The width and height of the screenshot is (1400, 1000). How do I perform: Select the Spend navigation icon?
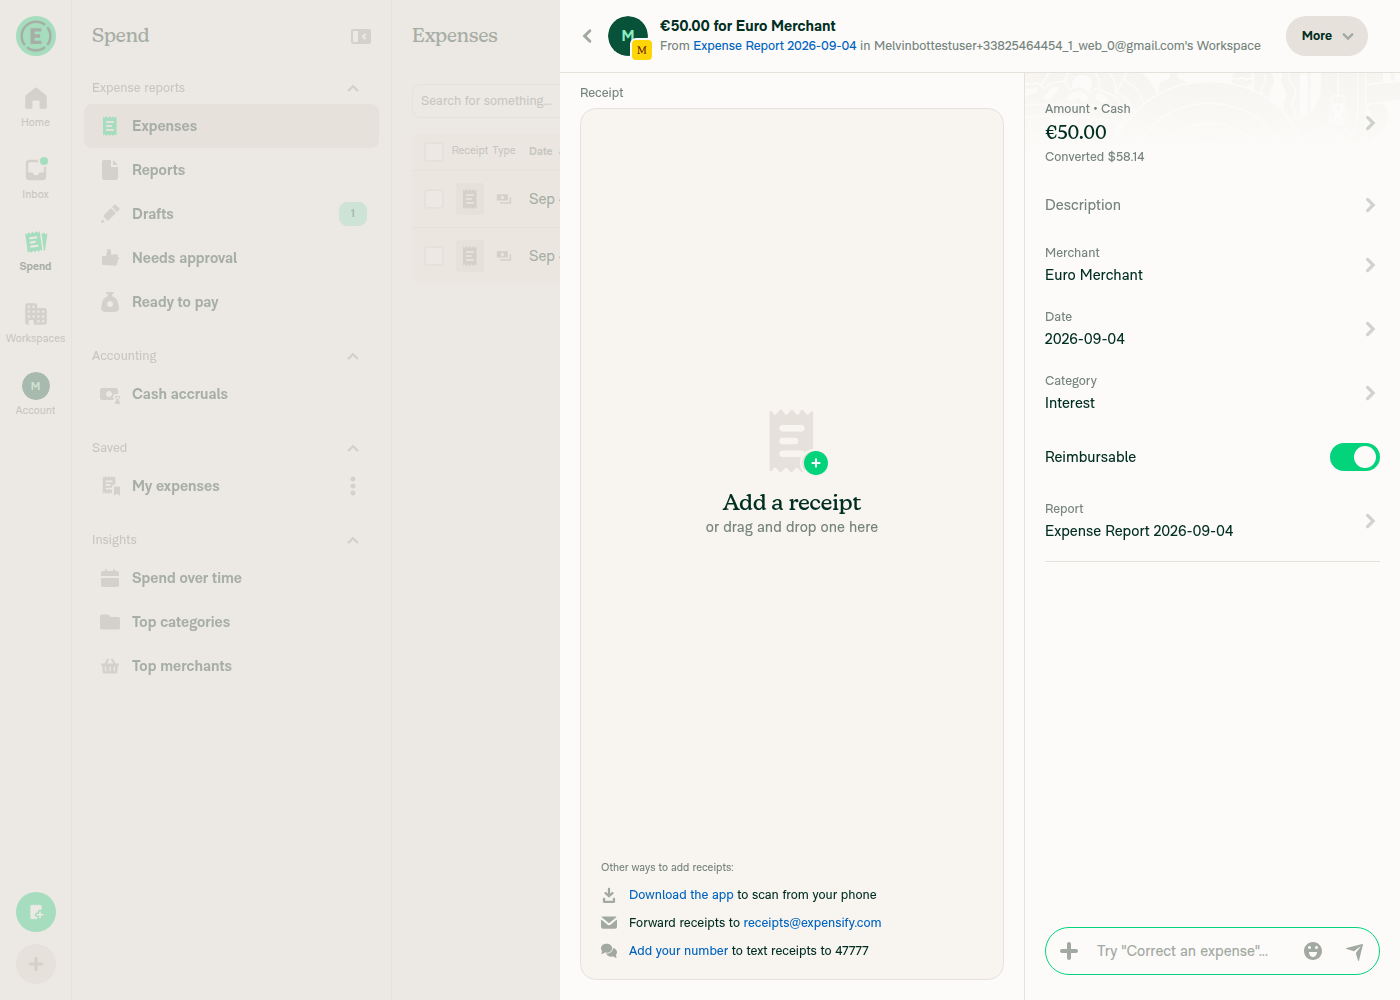(36, 250)
